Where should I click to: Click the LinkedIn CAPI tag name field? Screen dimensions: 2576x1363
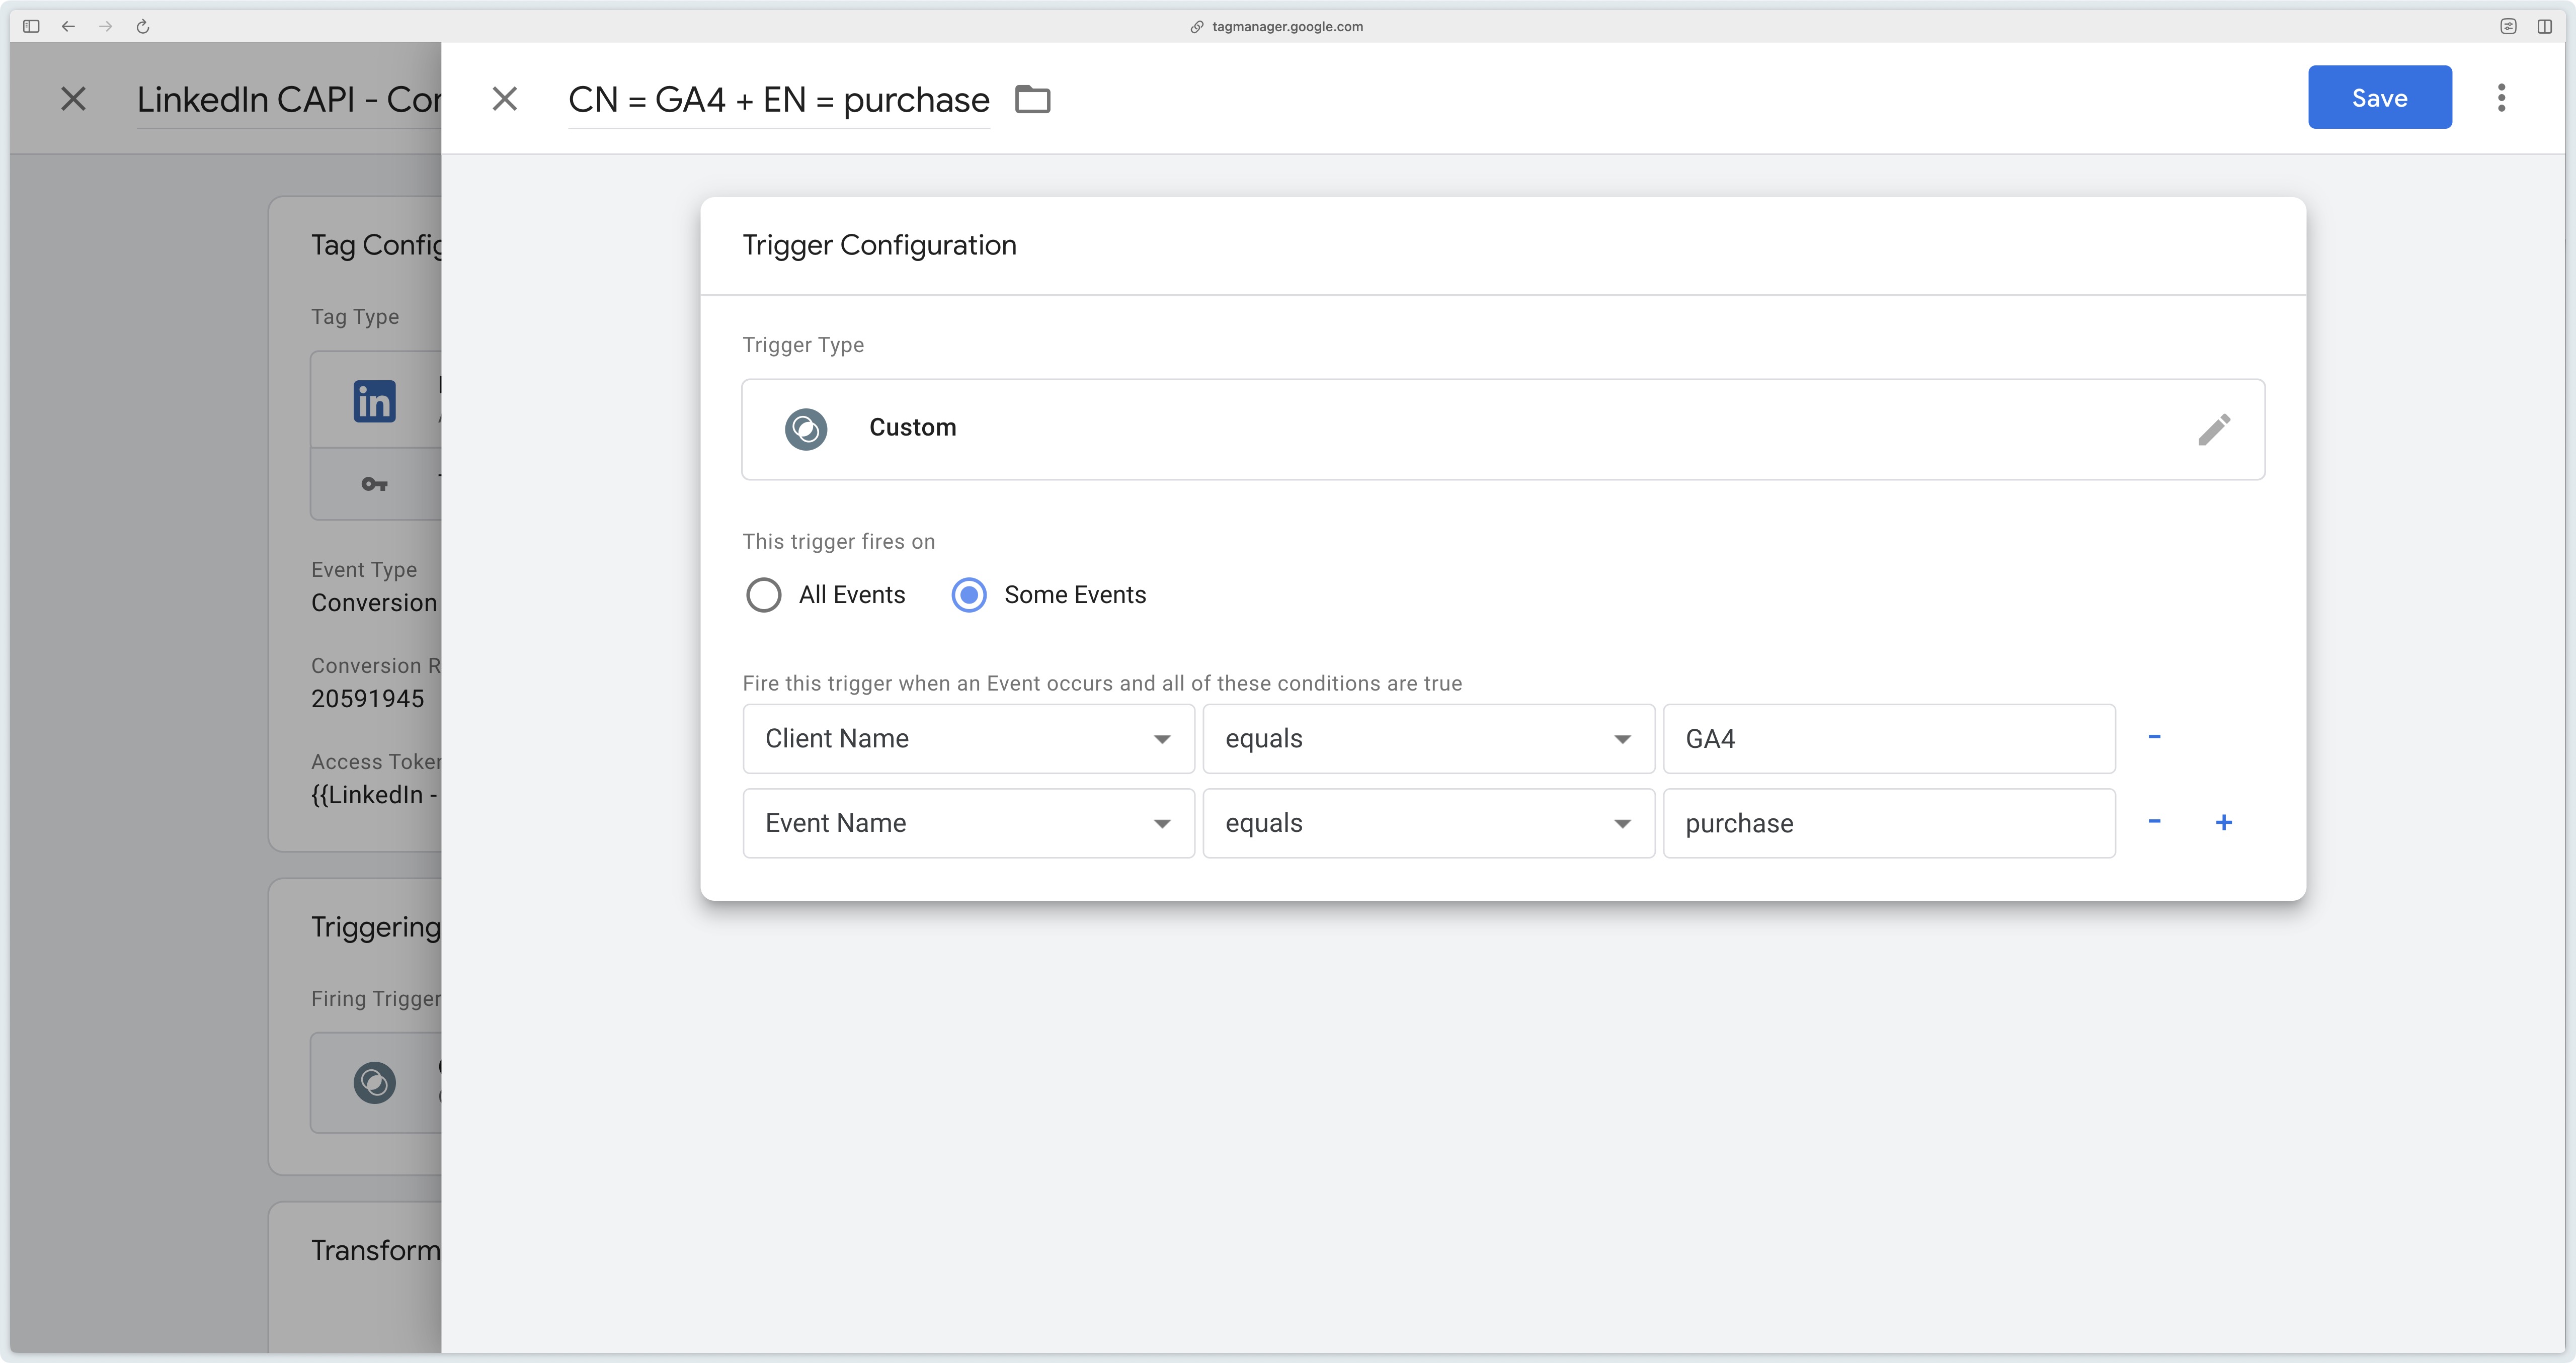pyautogui.click(x=289, y=100)
